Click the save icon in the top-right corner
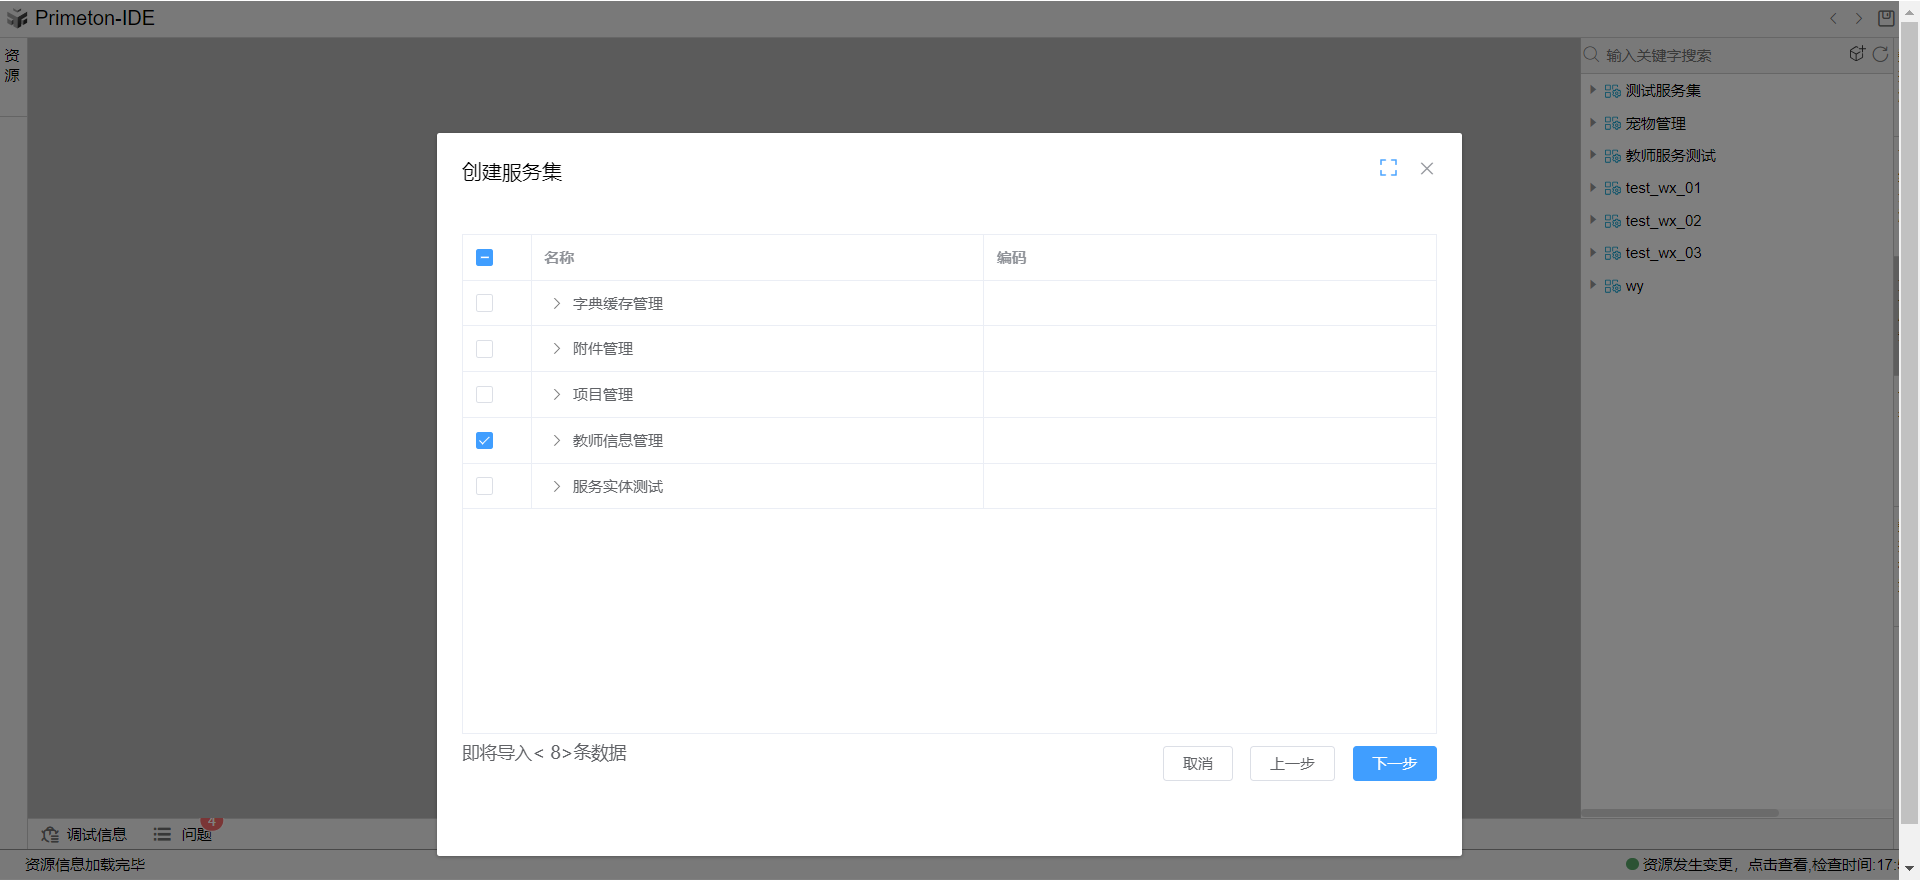The image size is (1920, 880). pyautogui.click(x=1886, y=18)
